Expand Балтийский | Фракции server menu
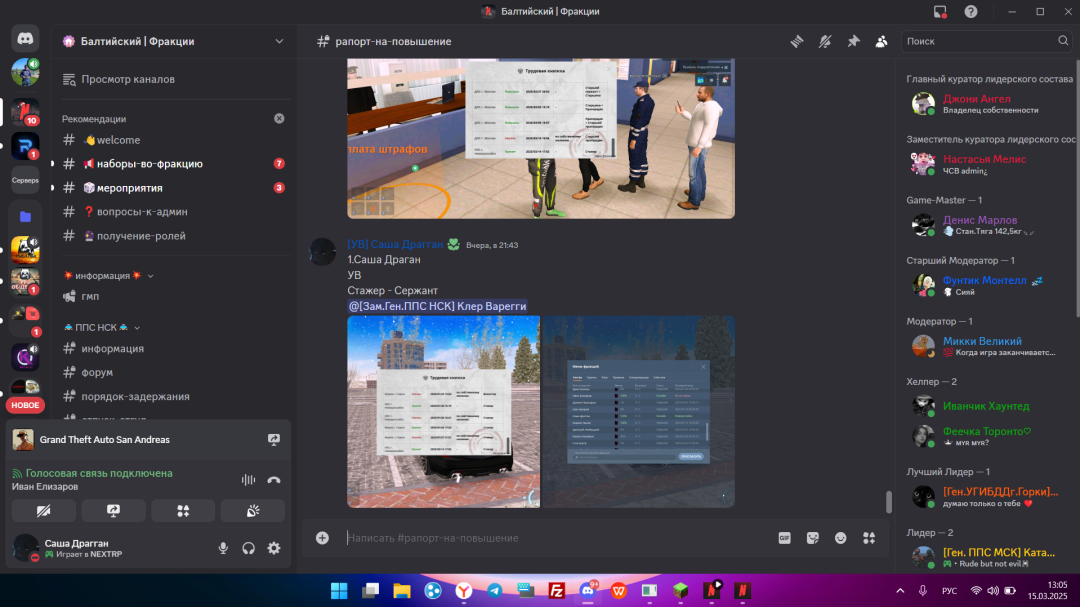Screen dimensions: 1080x607 279,41
